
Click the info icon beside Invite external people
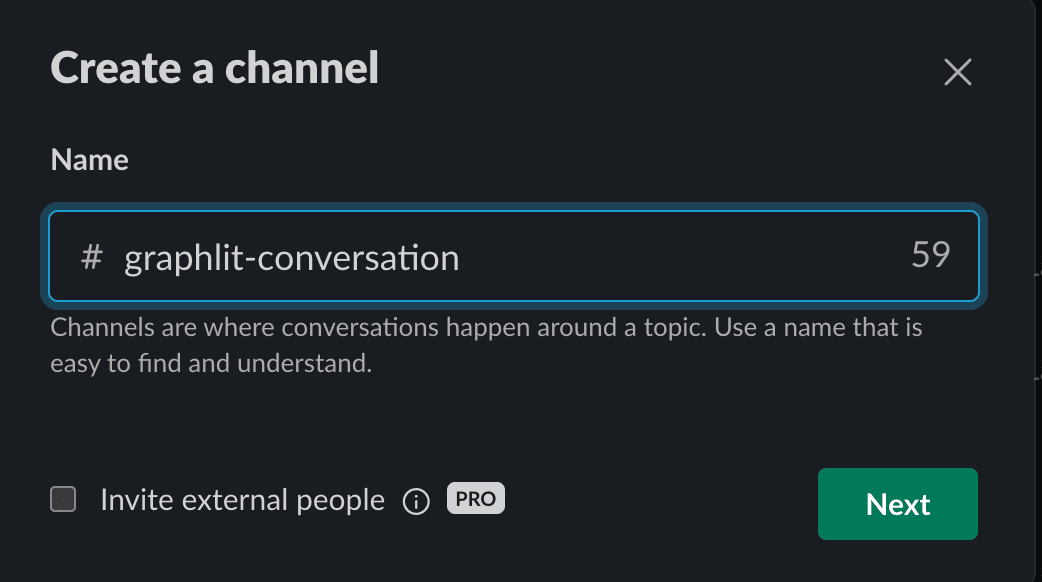click(x=416, y=501)
